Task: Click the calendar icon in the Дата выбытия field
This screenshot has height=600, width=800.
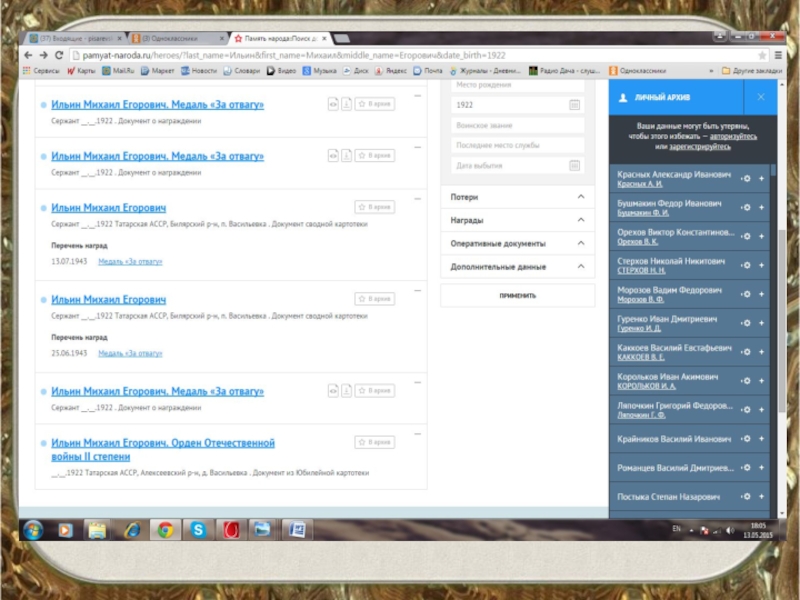Action: click(574, 165)
